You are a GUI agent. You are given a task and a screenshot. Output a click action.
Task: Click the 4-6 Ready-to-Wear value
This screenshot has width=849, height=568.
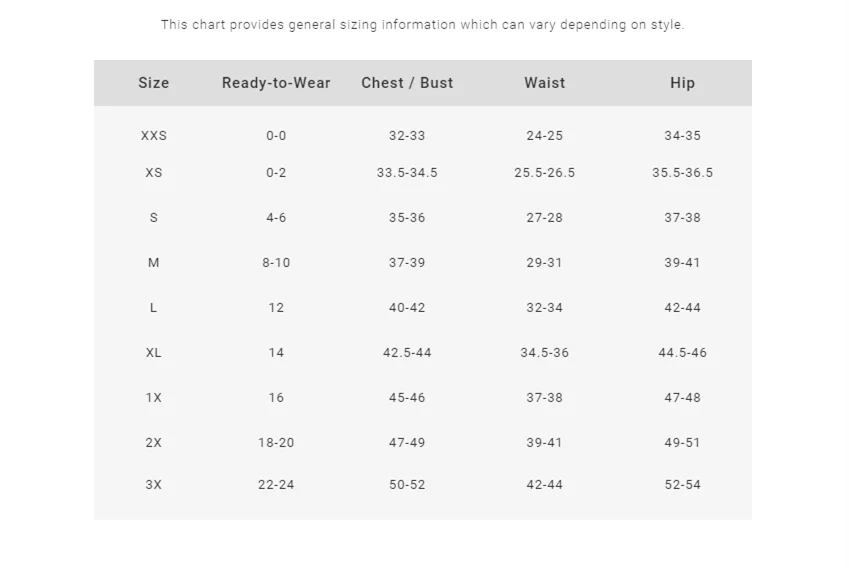tap(276, 218)
